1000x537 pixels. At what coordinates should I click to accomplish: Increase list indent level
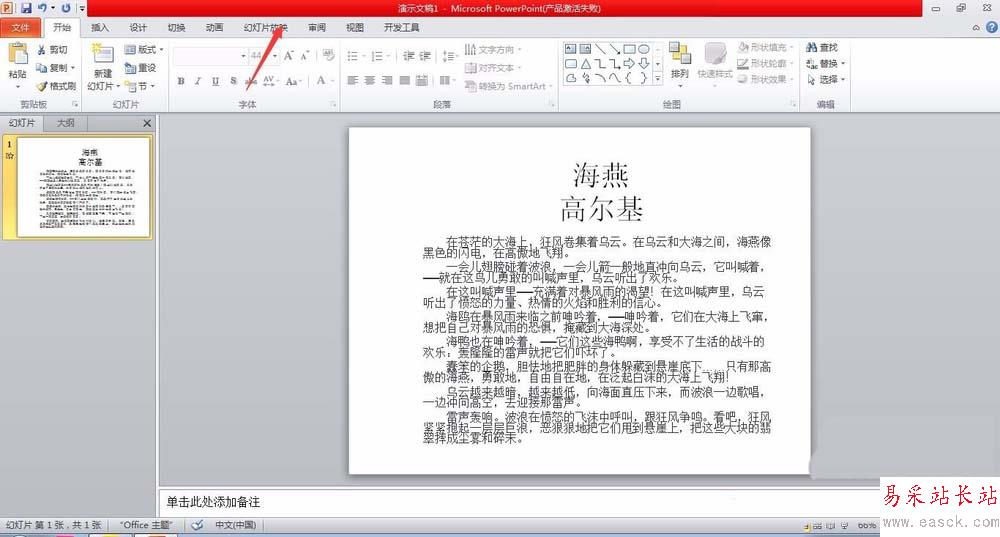click(x=425, y=56)
